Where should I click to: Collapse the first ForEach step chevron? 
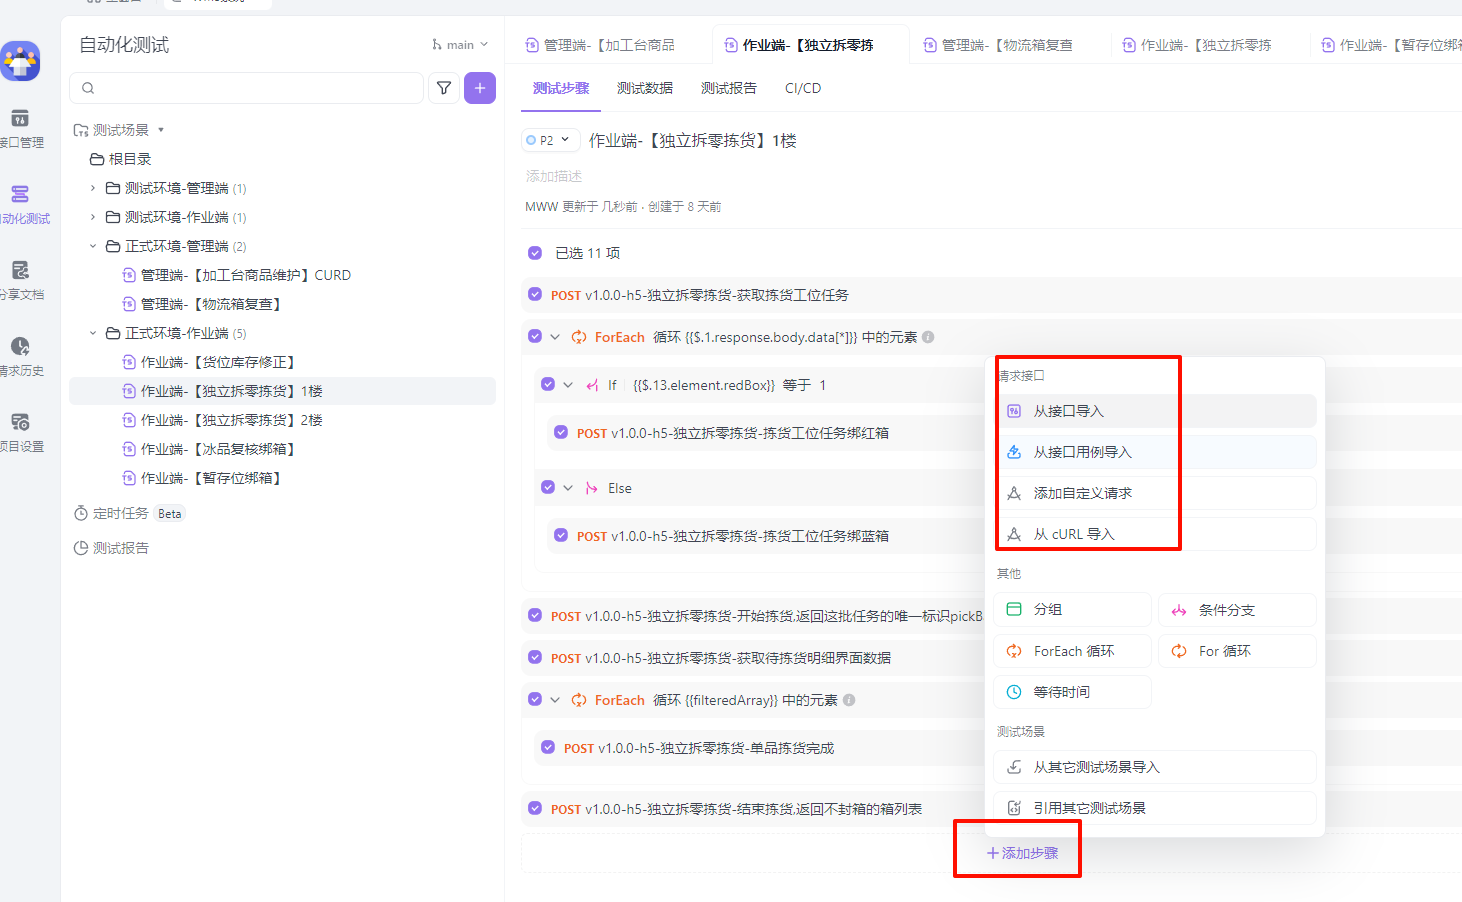tap(555, 337)
